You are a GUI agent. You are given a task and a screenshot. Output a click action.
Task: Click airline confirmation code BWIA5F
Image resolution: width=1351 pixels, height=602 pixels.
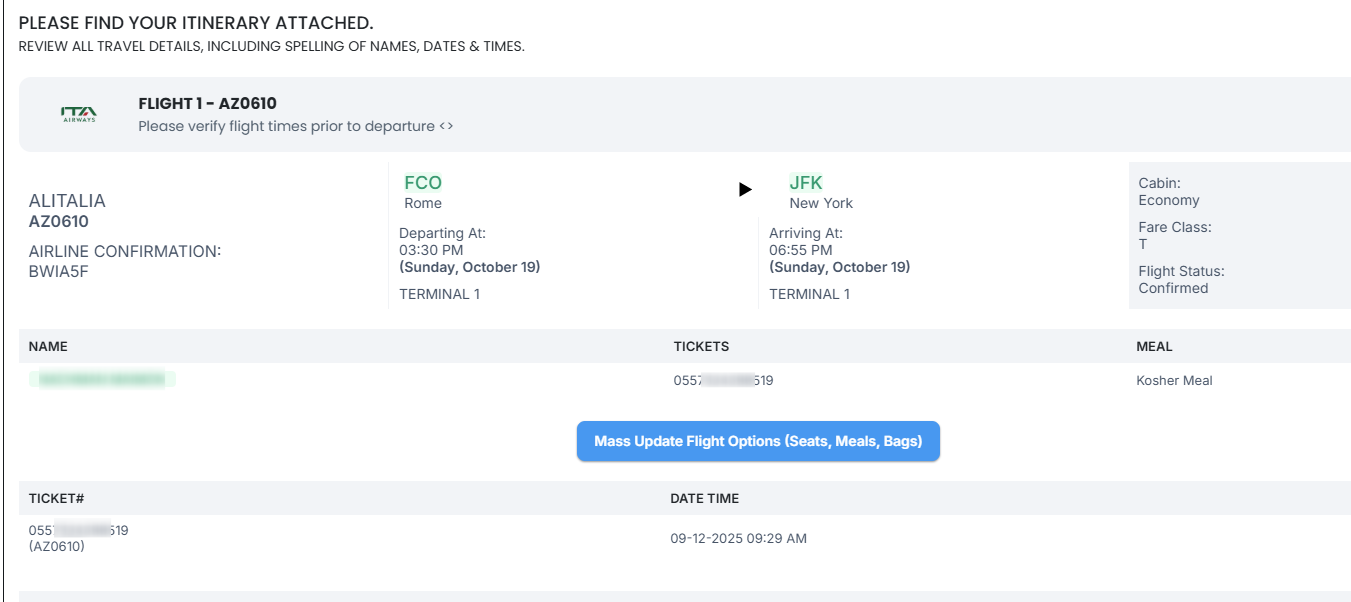59,271
